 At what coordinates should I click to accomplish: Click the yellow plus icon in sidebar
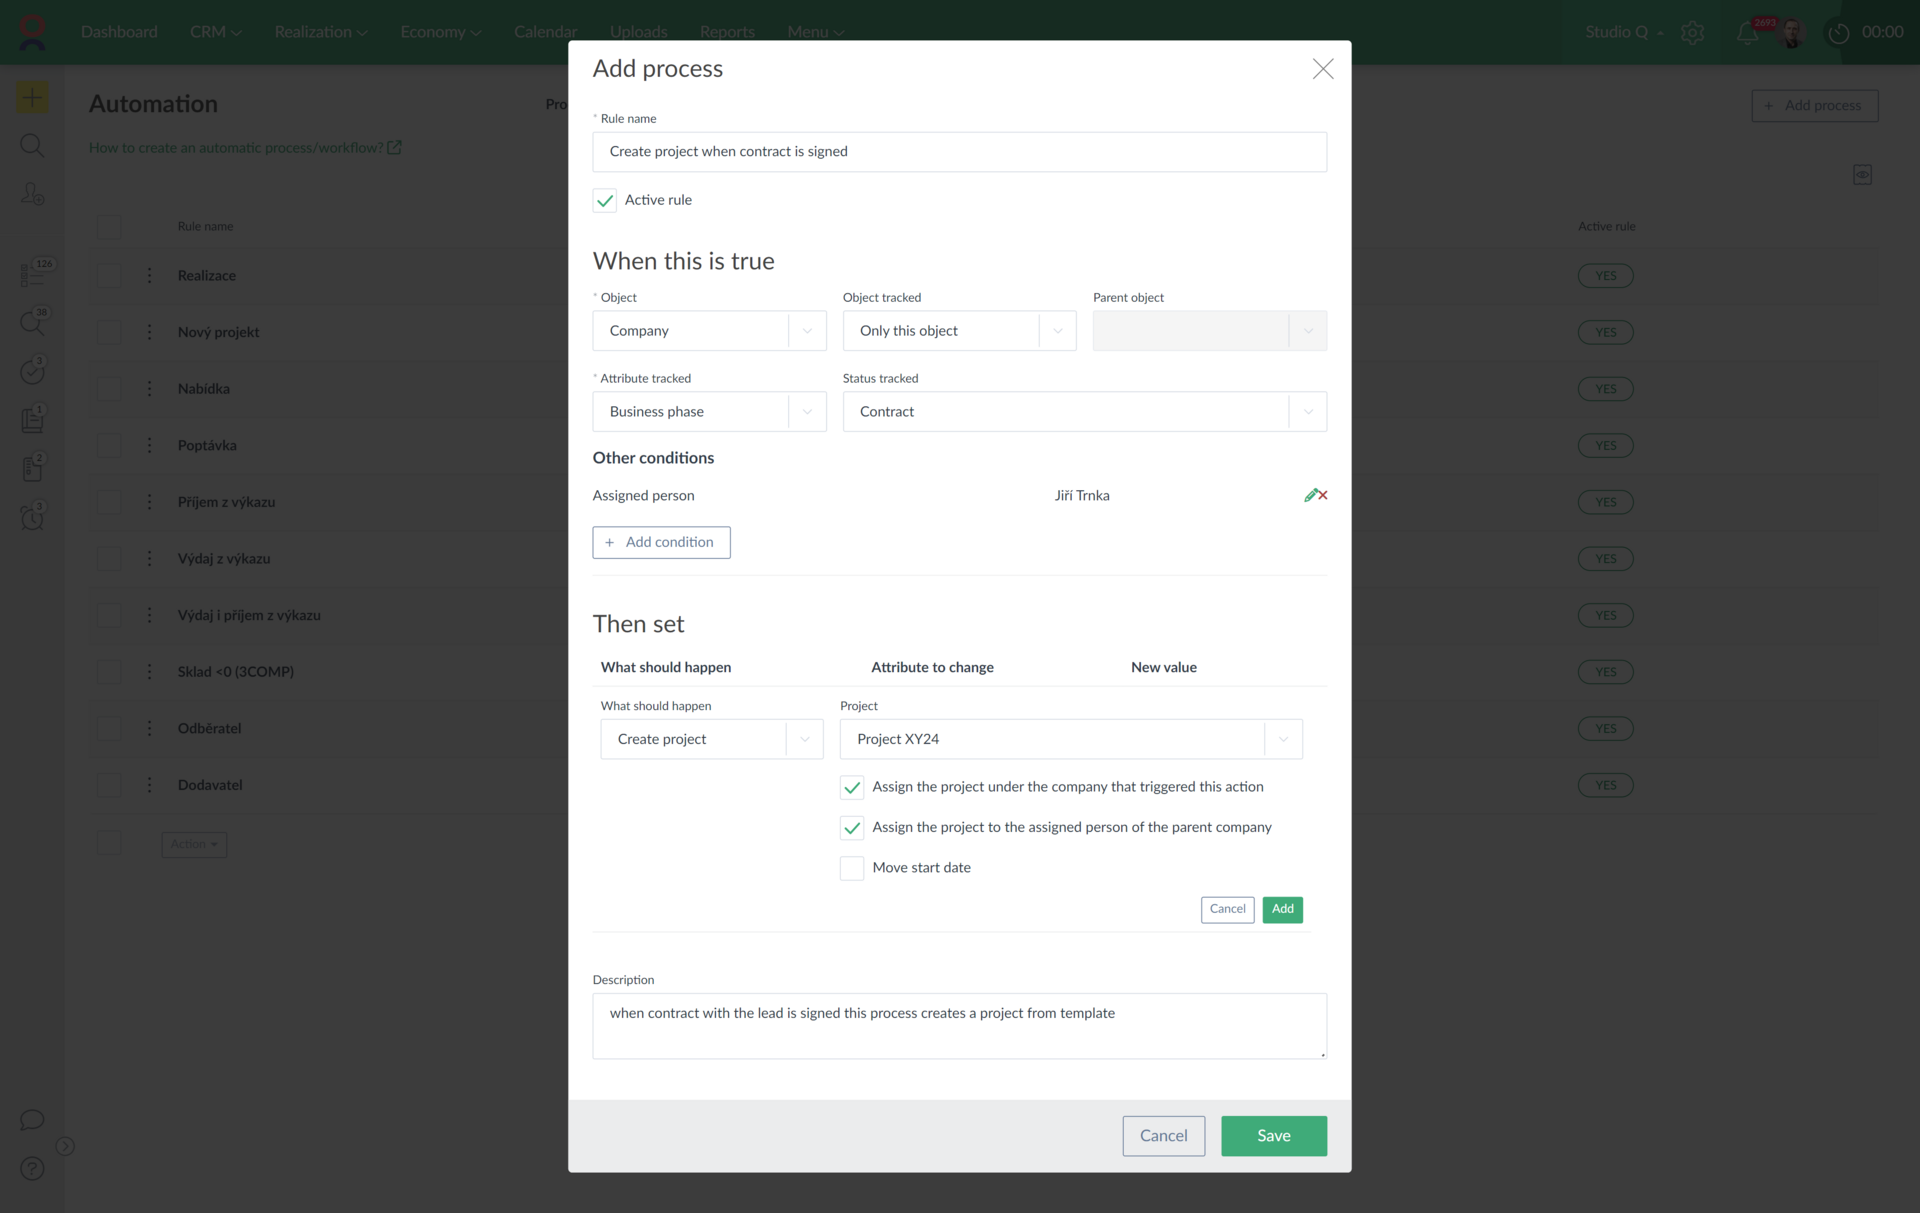coord(32,98)
